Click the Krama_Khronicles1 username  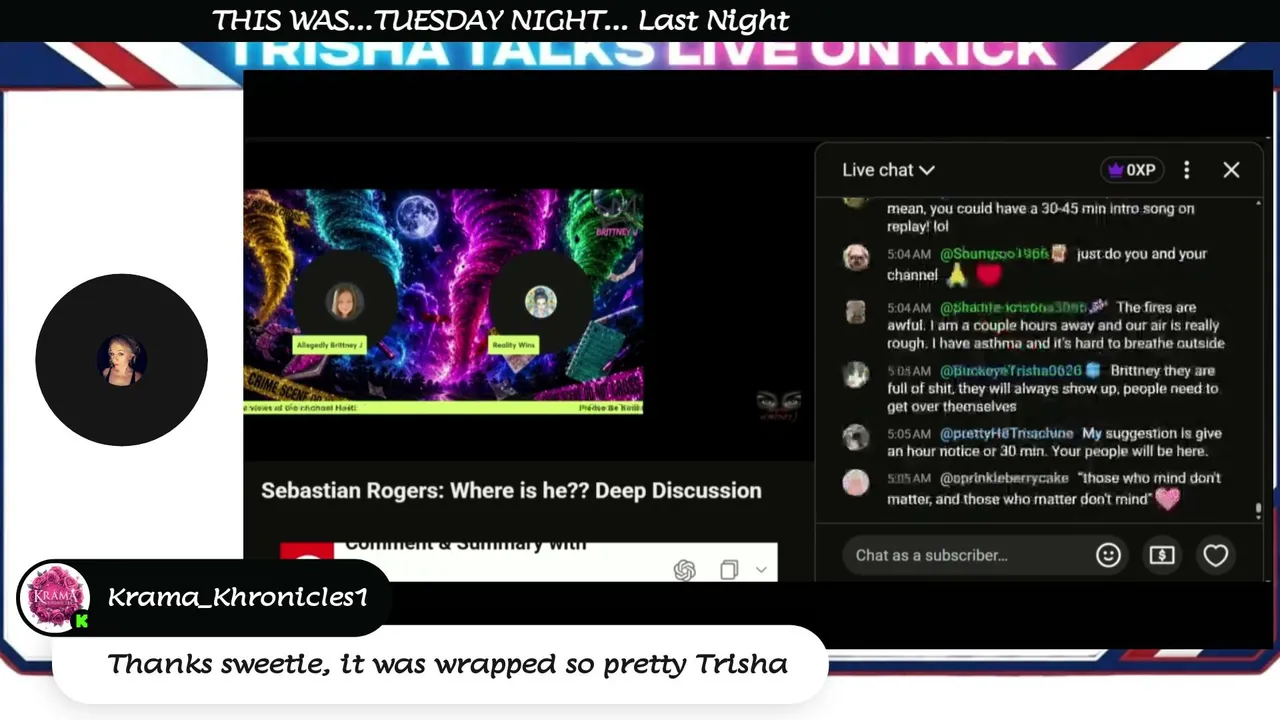[x=238, y=597]
